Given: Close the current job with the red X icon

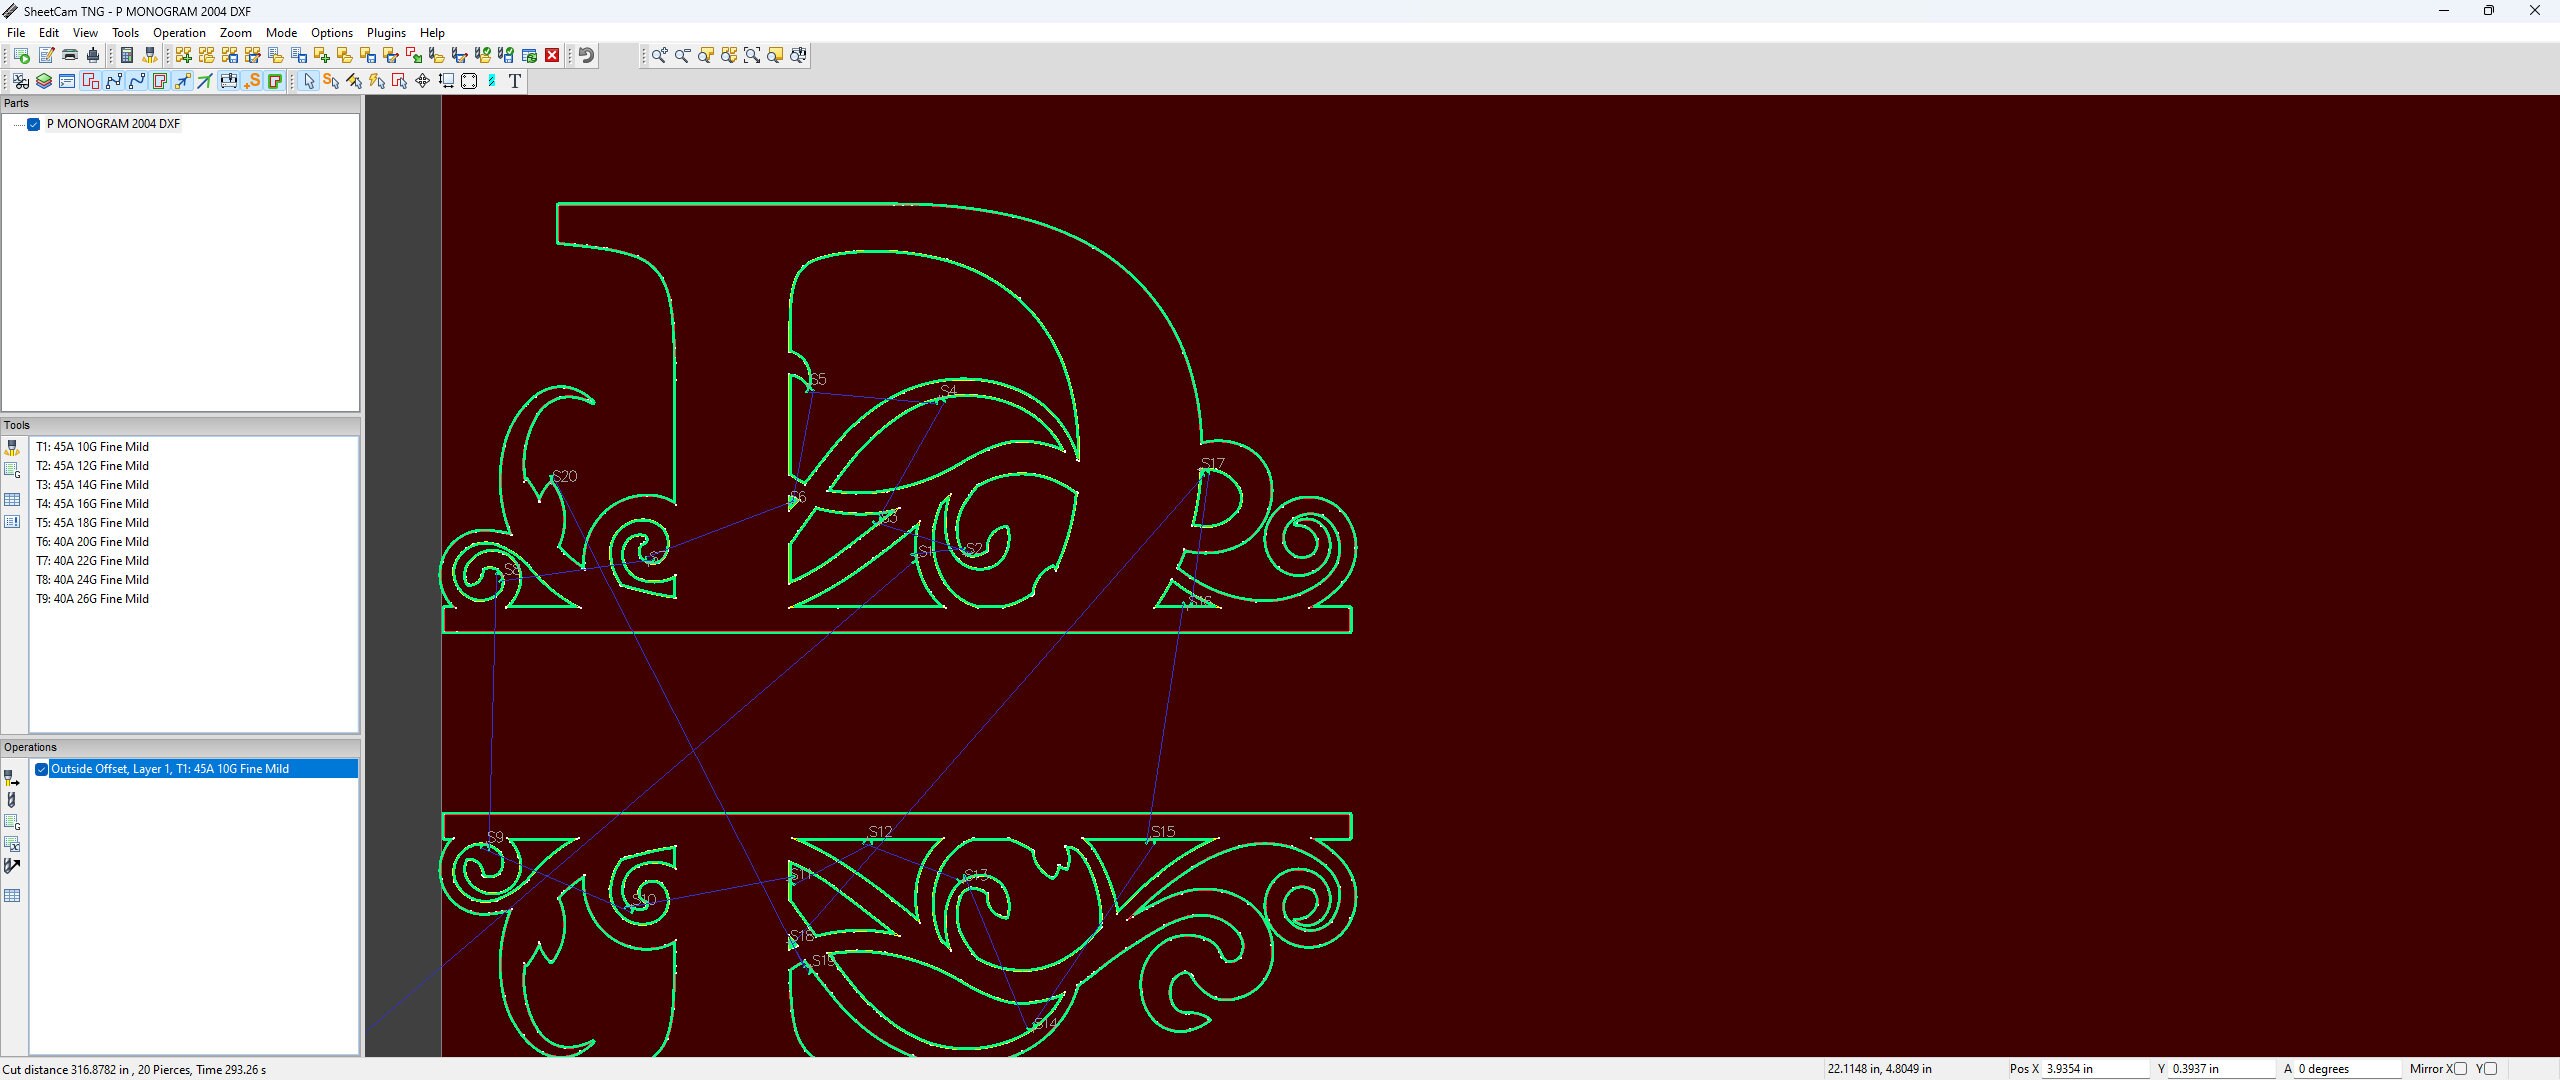Looking at the screenshot, I should point(552,55).
